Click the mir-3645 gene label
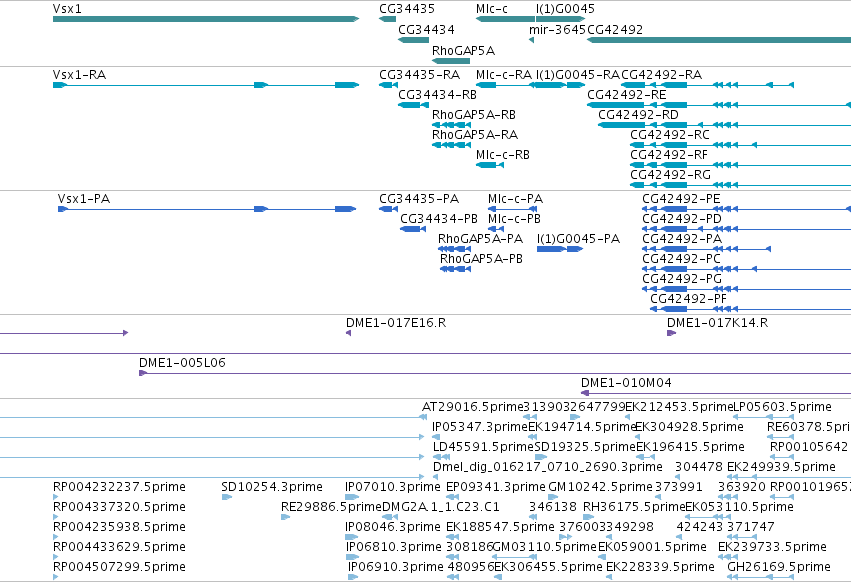The image size is (851, 582). 557,30
